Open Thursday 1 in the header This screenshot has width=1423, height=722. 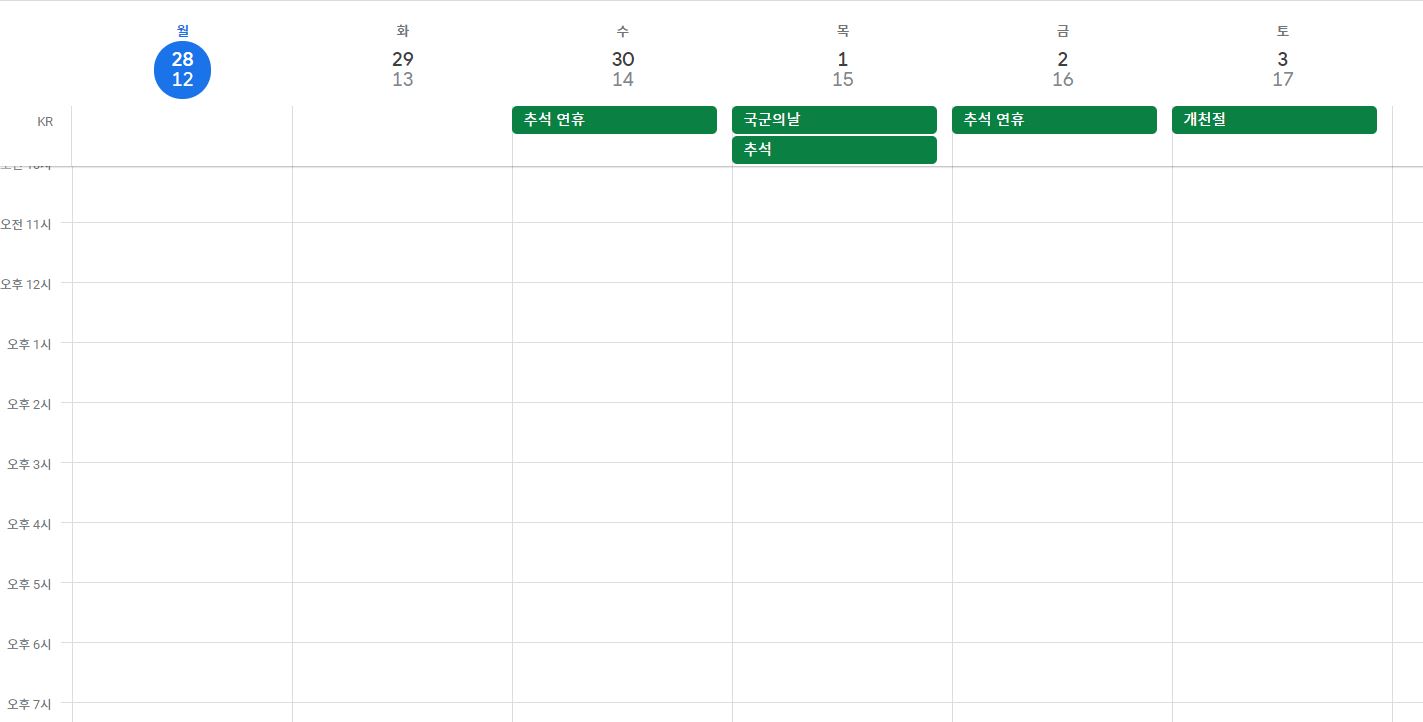tap(842, 70)
